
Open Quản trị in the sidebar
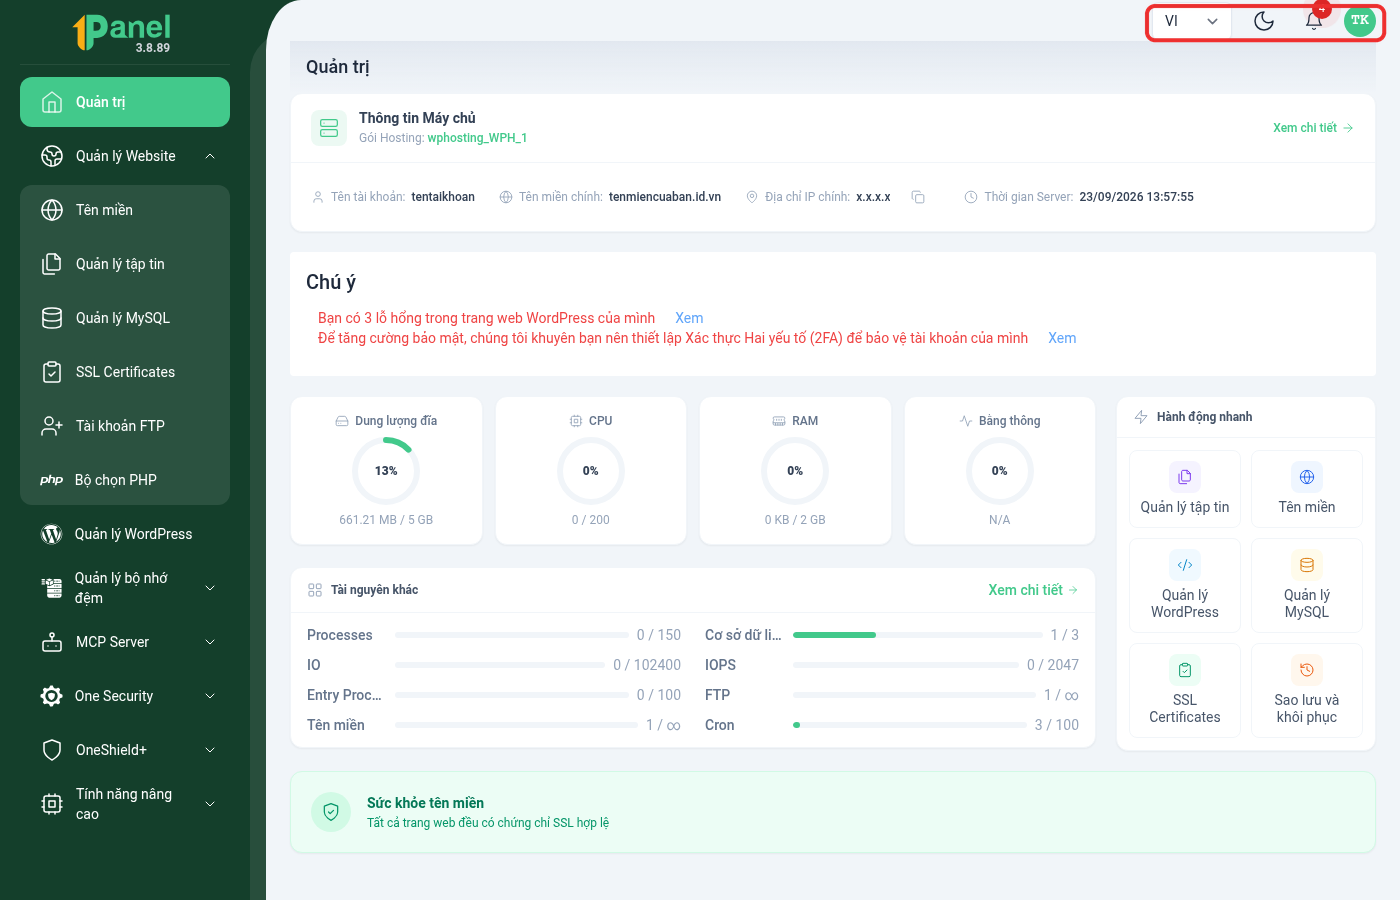click(125, 102)
